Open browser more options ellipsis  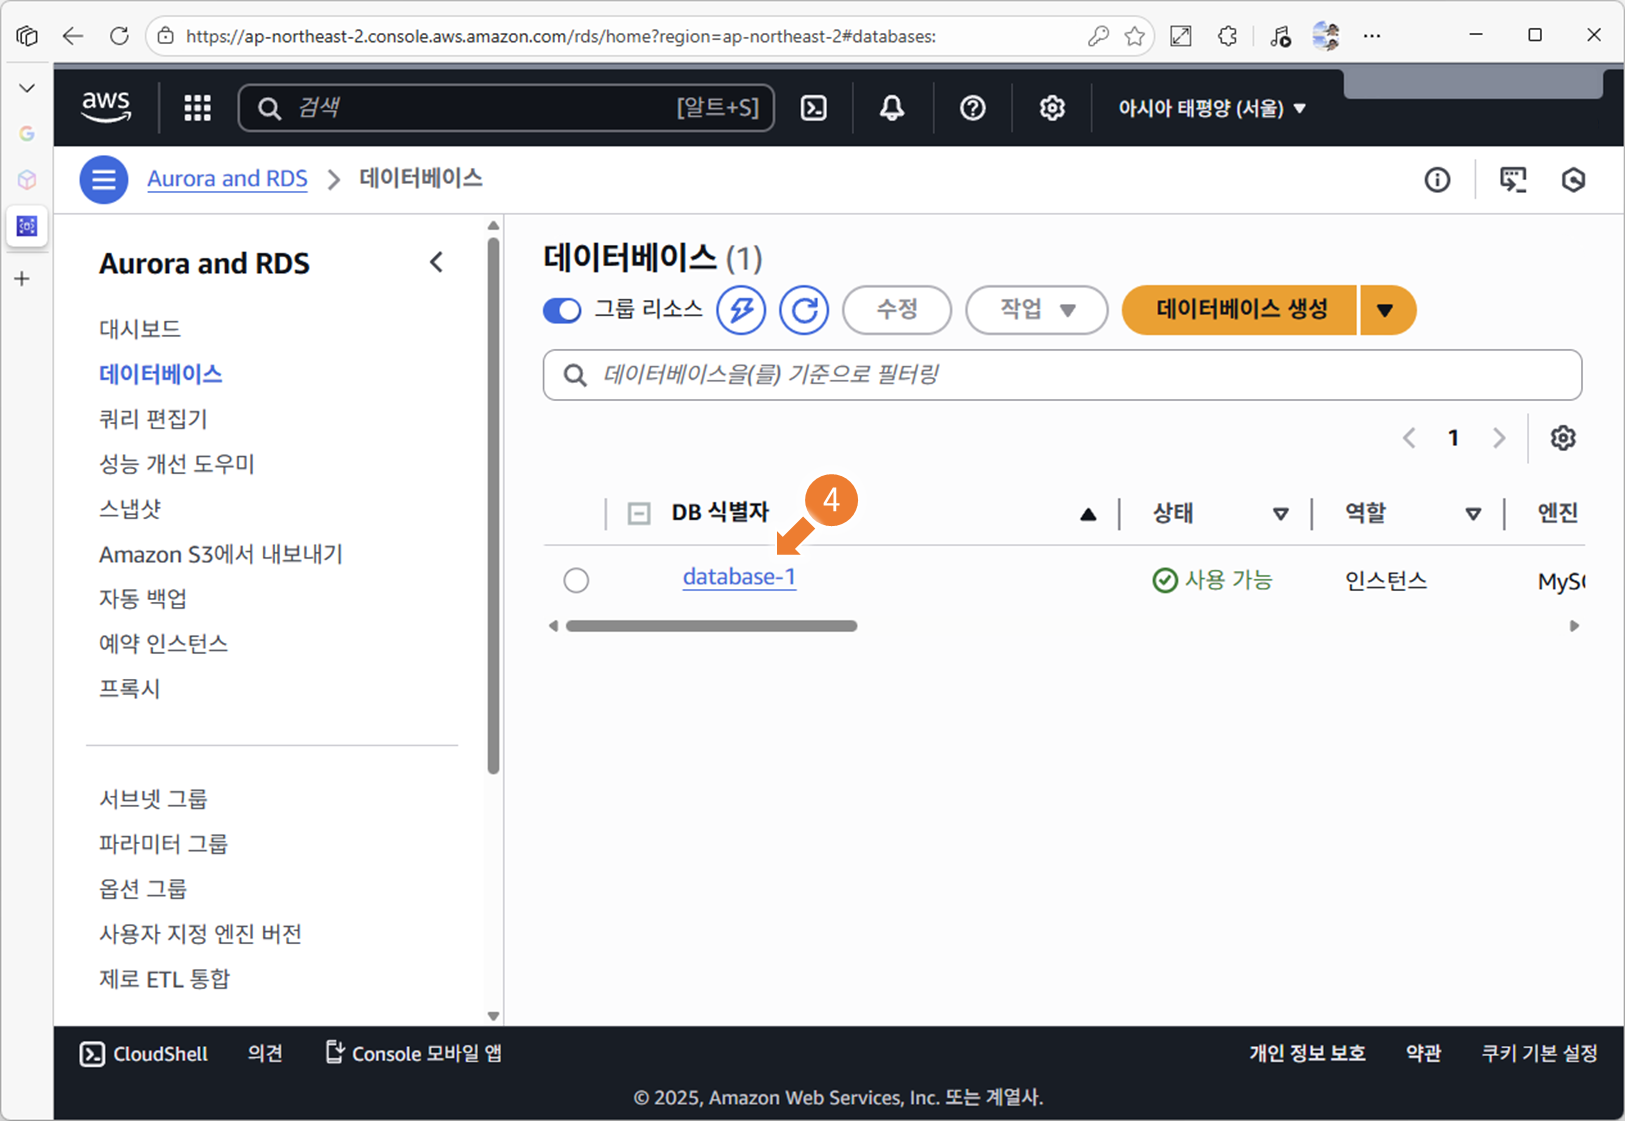[1372, 36]
